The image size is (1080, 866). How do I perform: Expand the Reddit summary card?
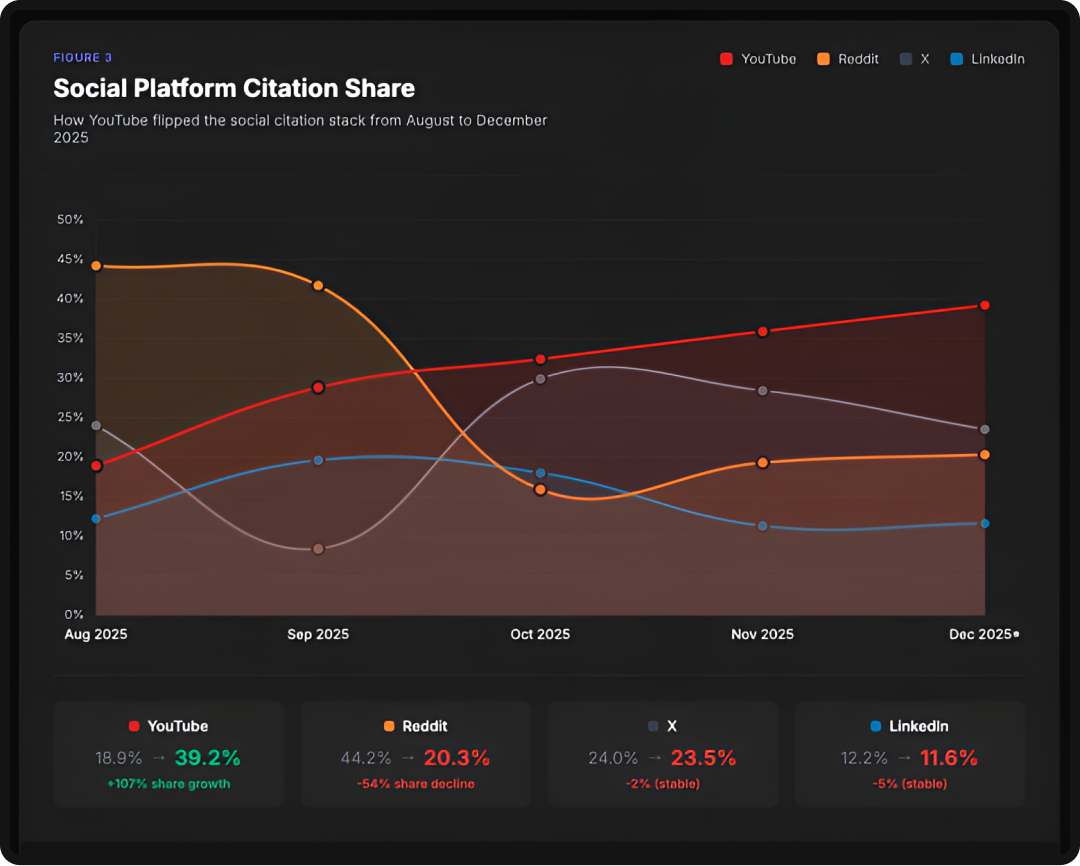[x=415, y=755]
